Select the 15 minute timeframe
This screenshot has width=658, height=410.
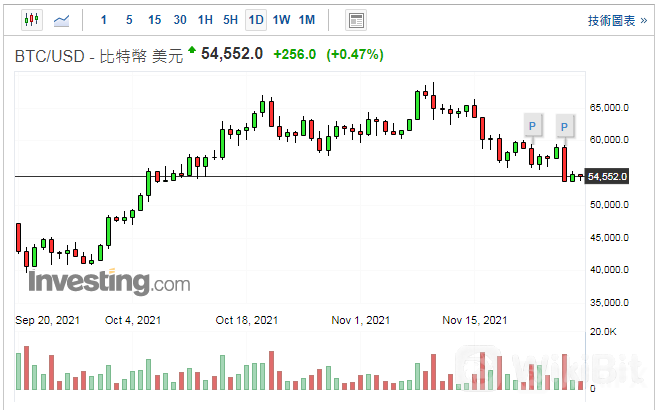[x=154, y=20]
